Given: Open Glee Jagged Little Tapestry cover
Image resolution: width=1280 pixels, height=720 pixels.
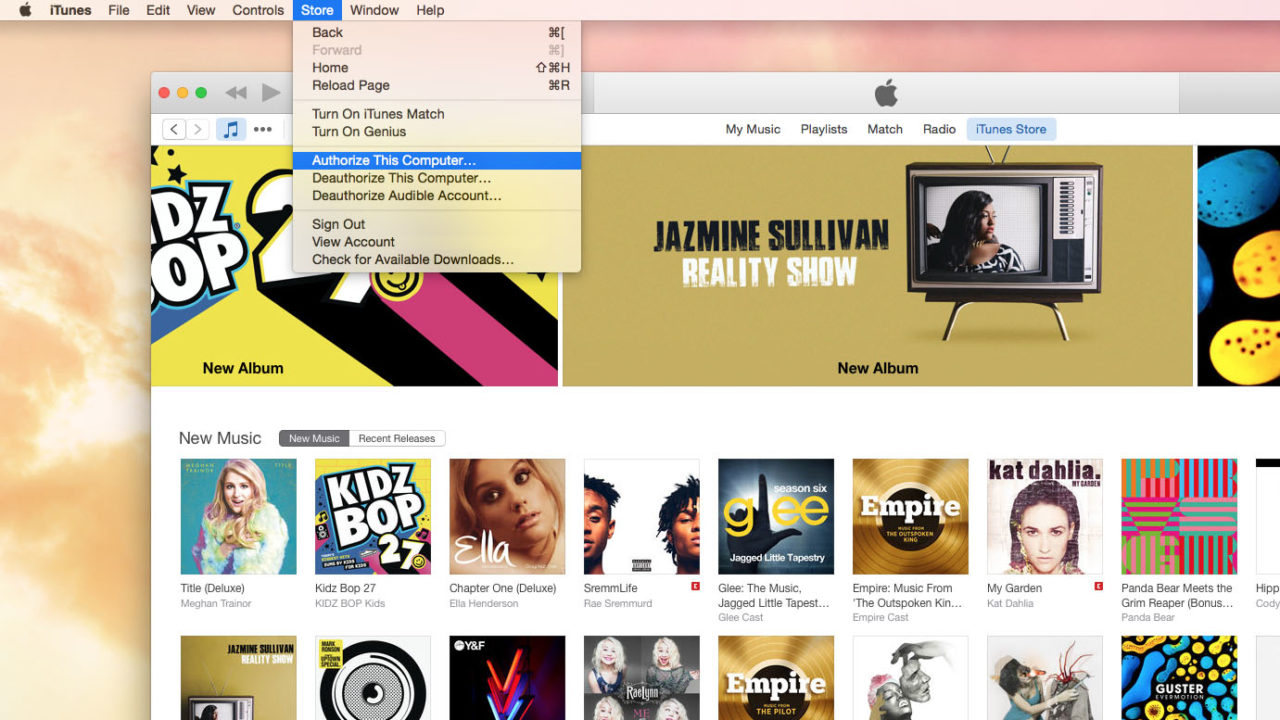Looking at the screenshot, I should (776, 516).
